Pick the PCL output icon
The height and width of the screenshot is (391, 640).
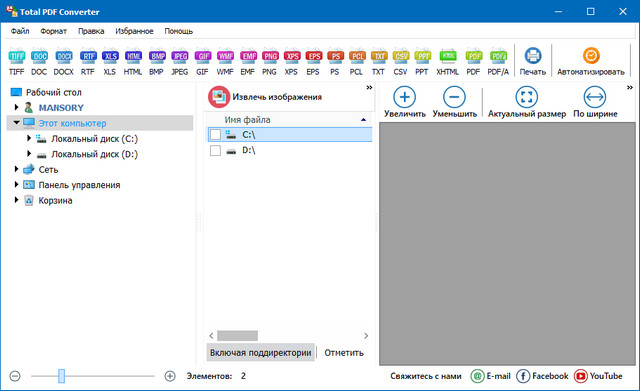pos(357,56)
